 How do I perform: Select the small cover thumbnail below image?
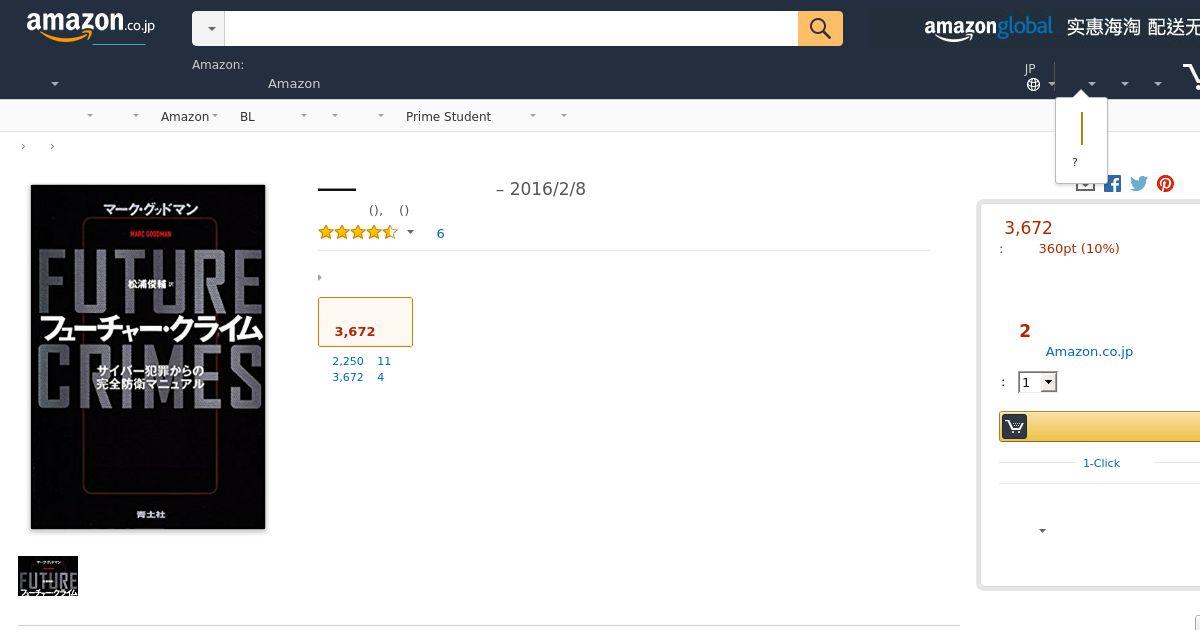(x=48, y=576)
